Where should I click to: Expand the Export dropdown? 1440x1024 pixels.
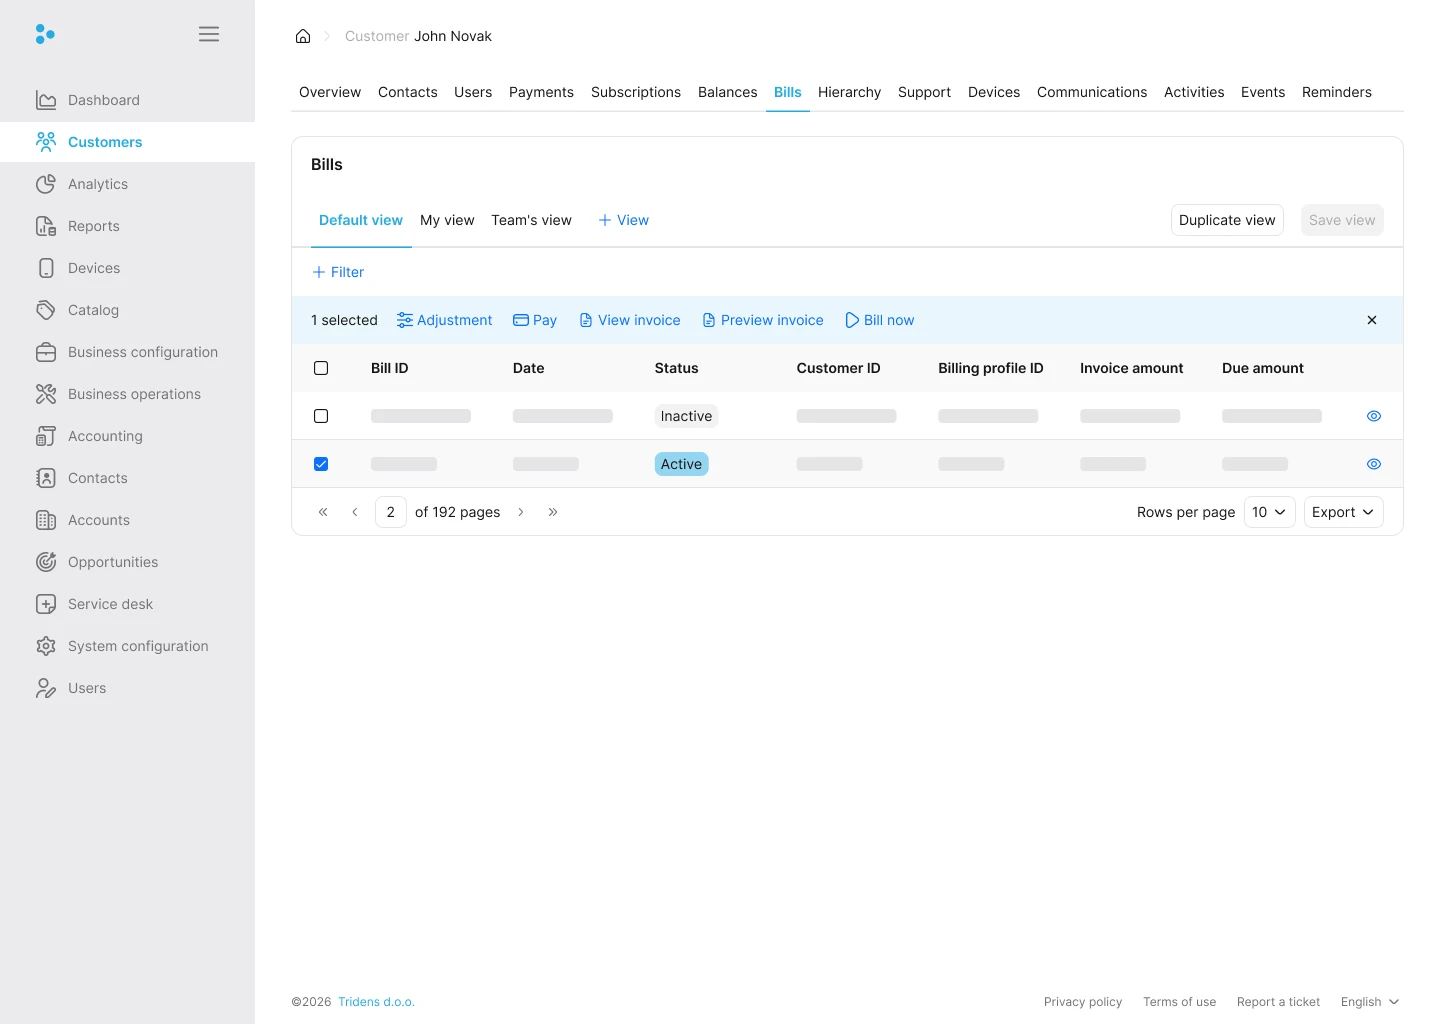pos(1343,512)
